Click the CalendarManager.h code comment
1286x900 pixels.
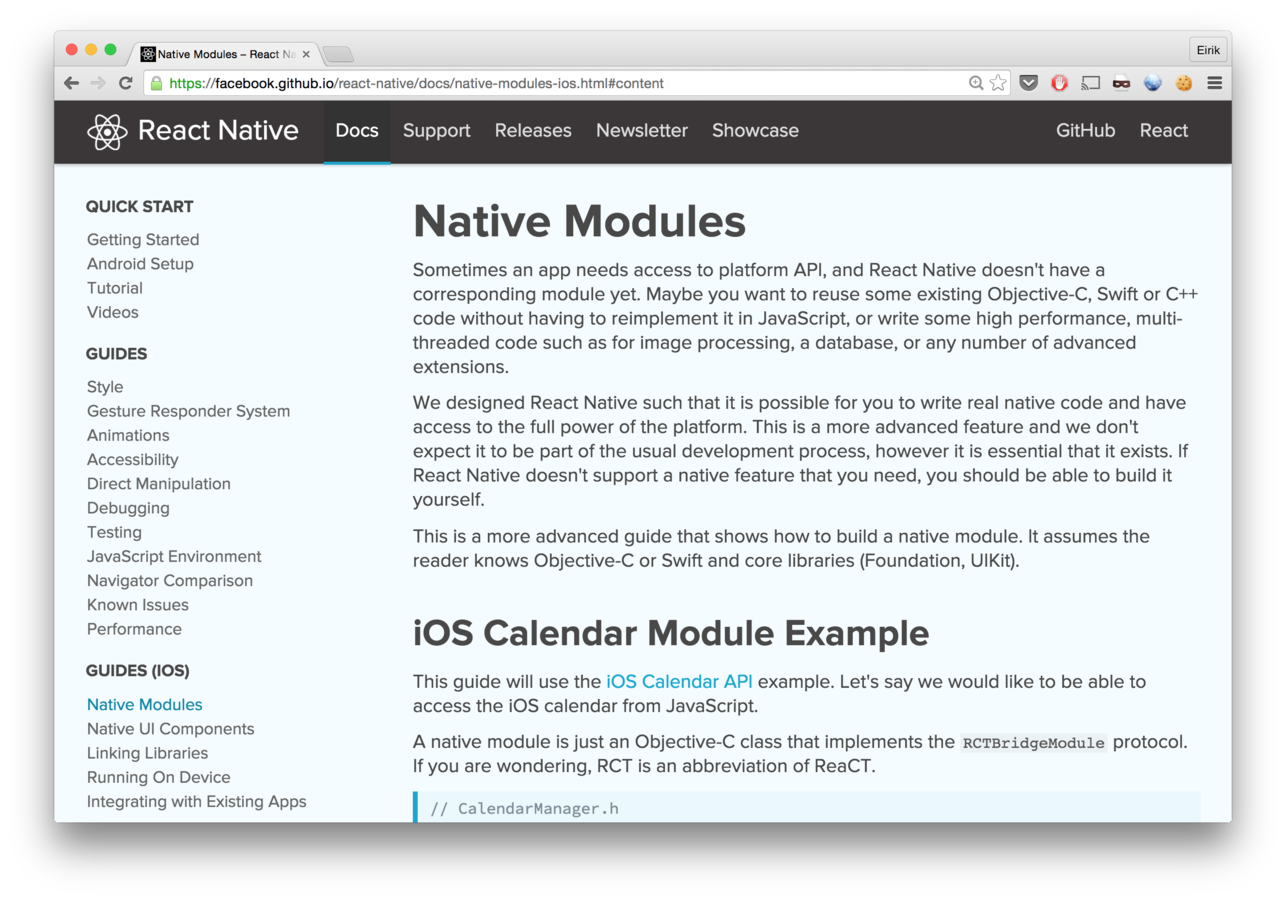tap(525, 808)
